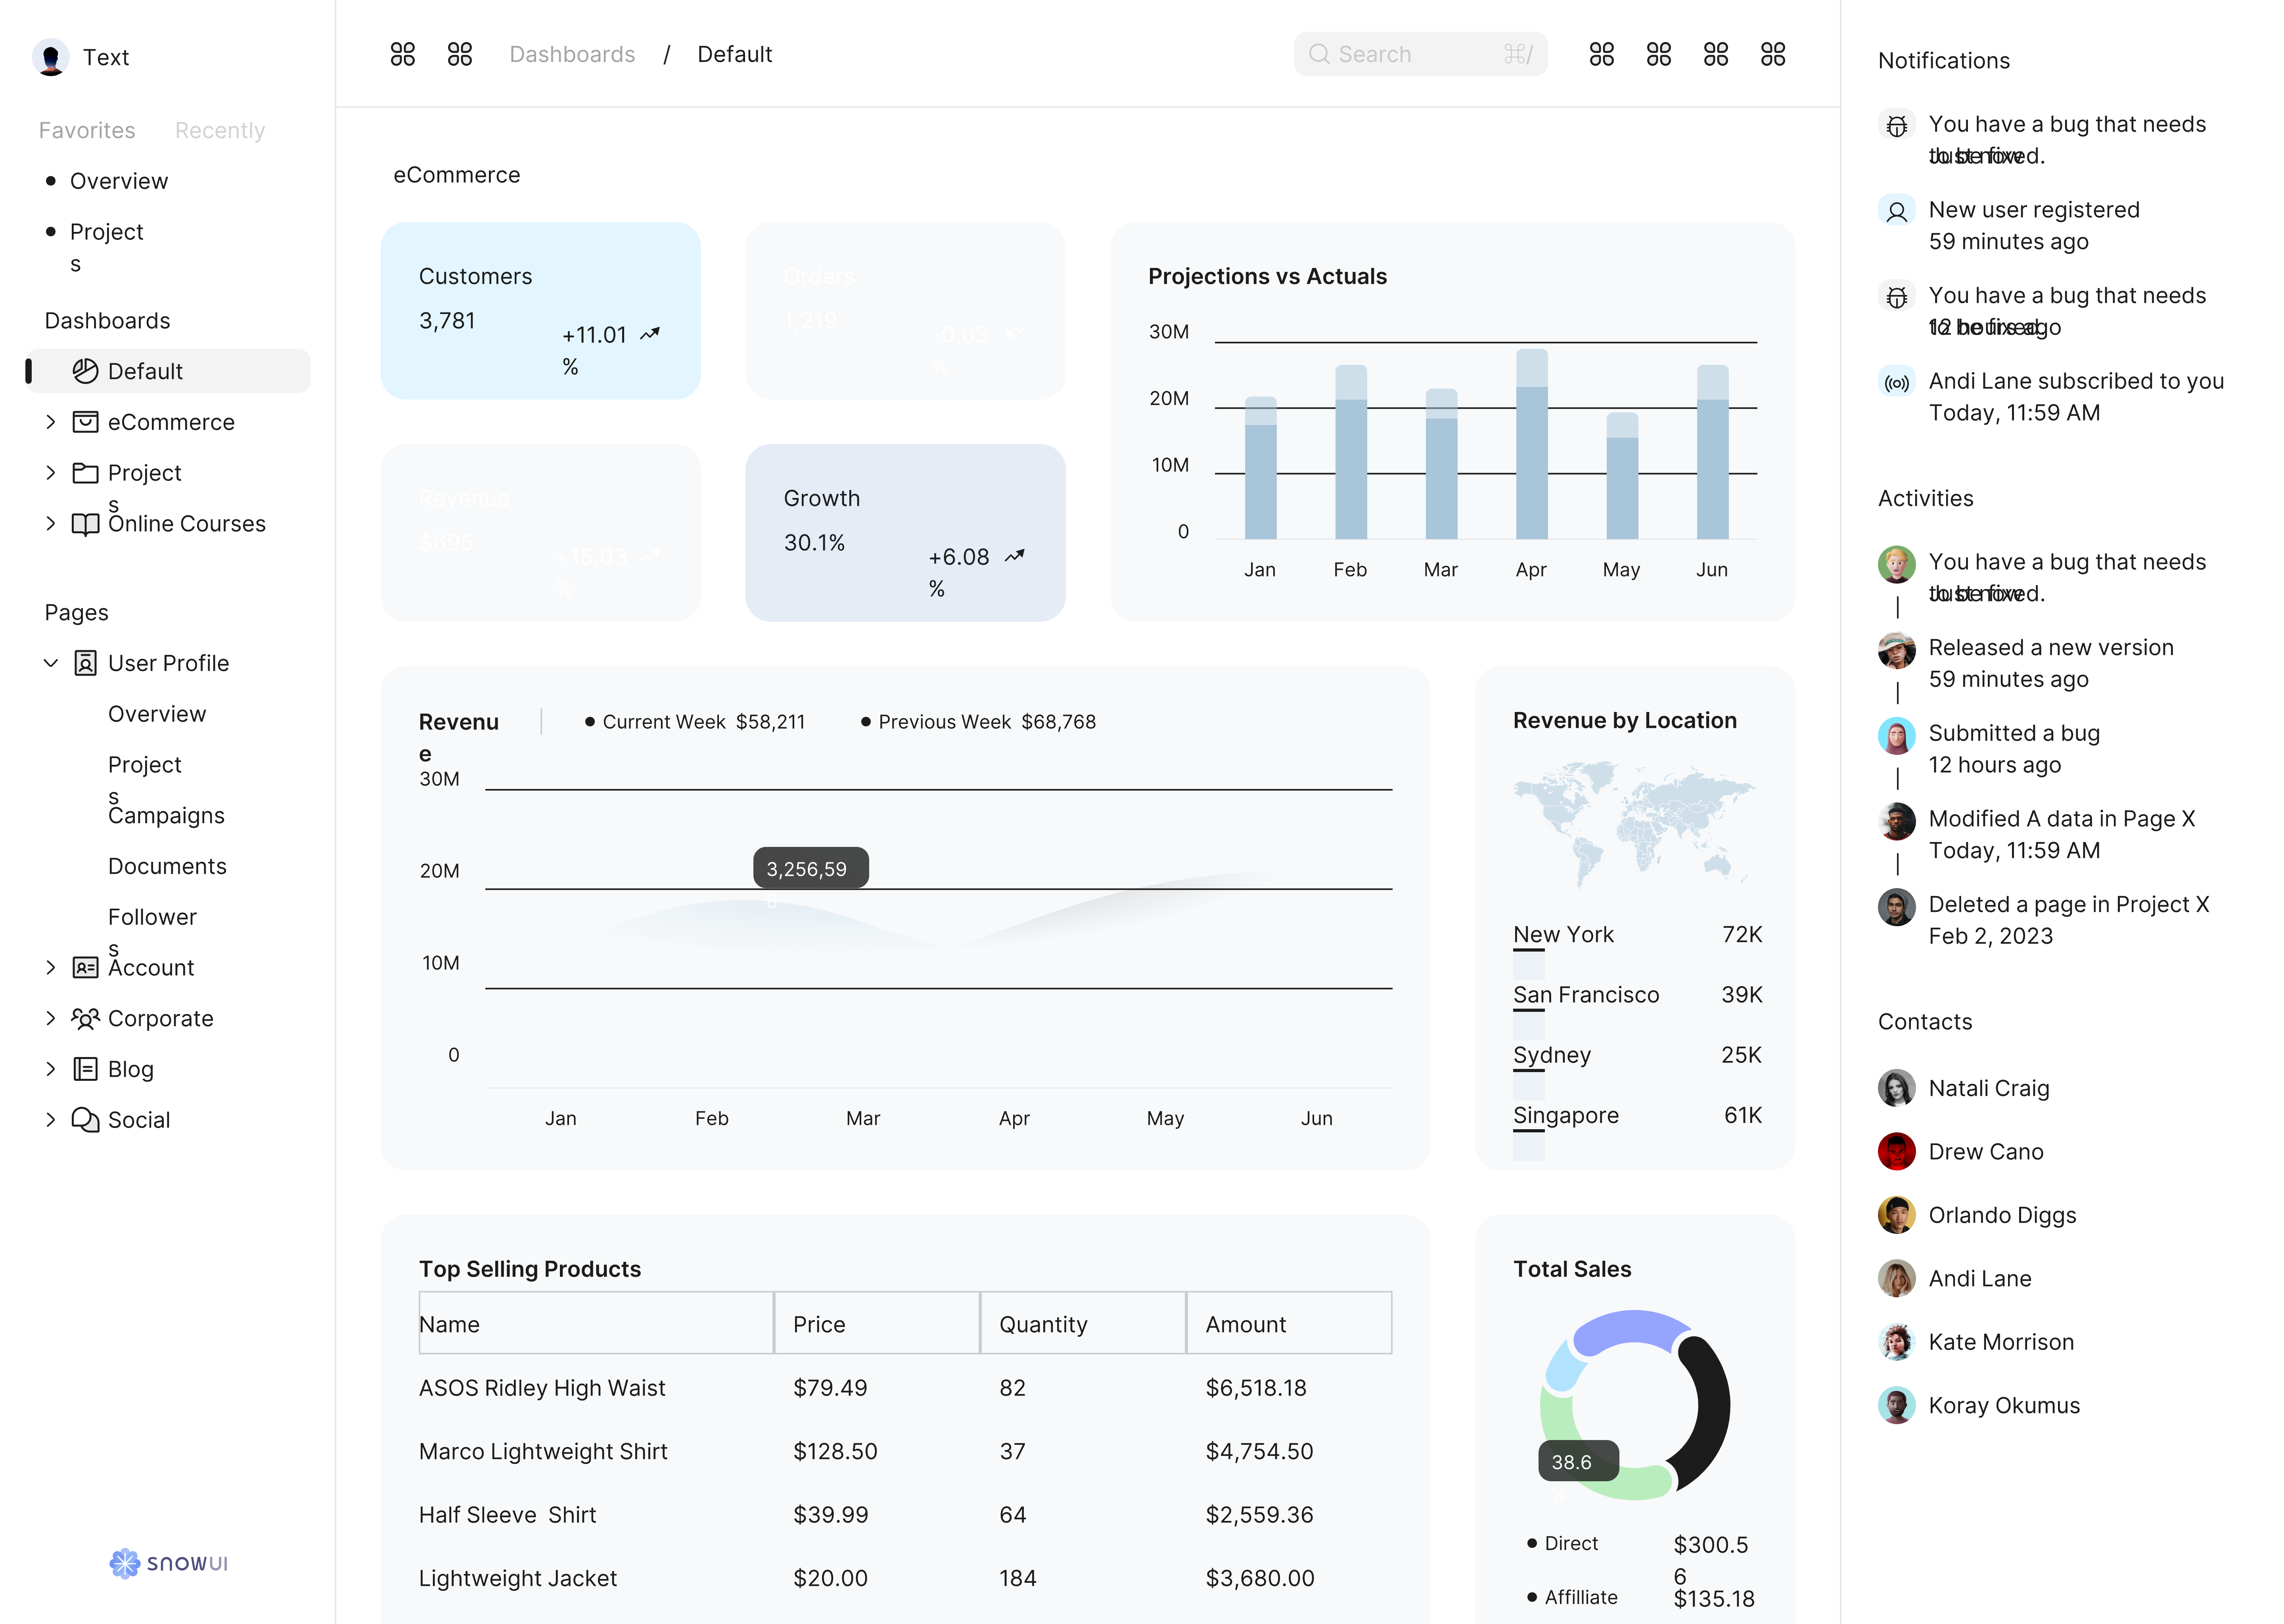The width and height of the screenshot is (2284, 1624).
Task: Click the Name column header
Action: [596, 1323]
